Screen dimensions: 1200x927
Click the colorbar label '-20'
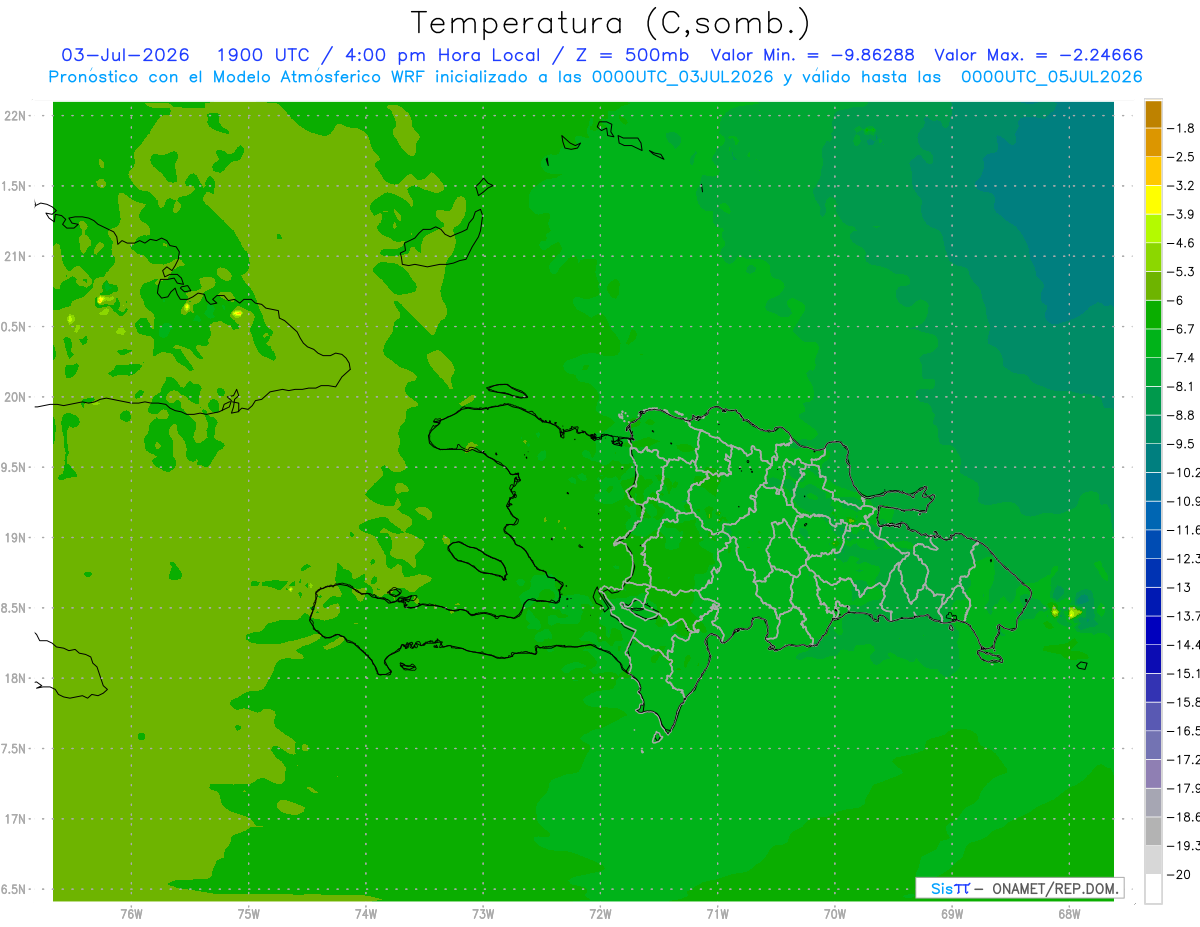[1181, 874]
